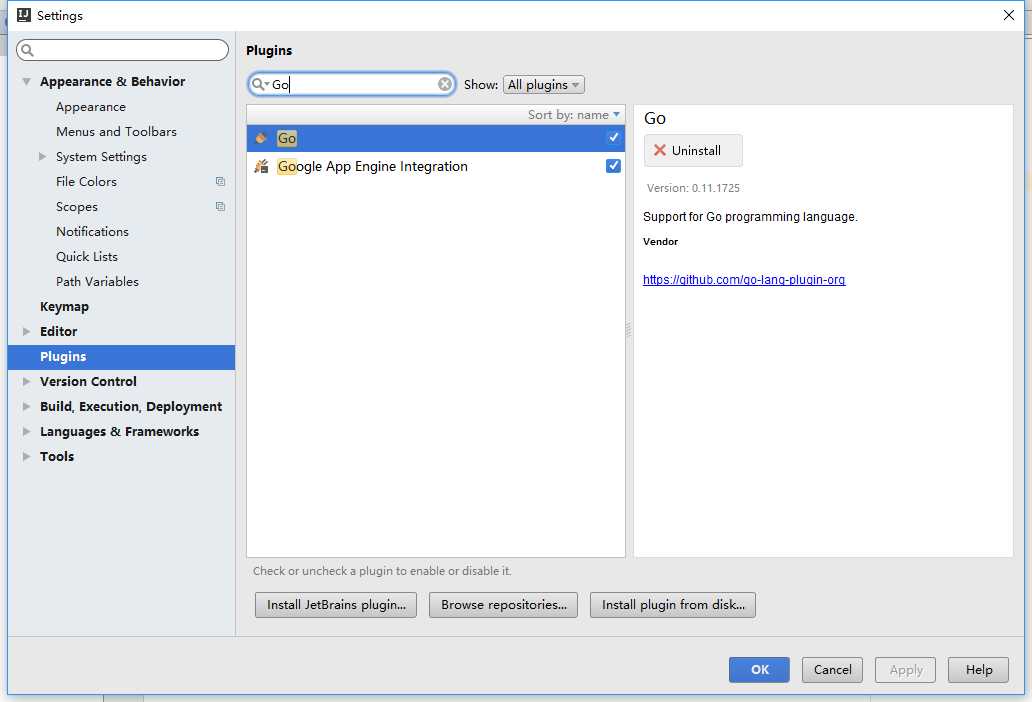Click the Go title in details pane
The height and width of the screenshot is (702, 1032).
(x=655, y=118)
